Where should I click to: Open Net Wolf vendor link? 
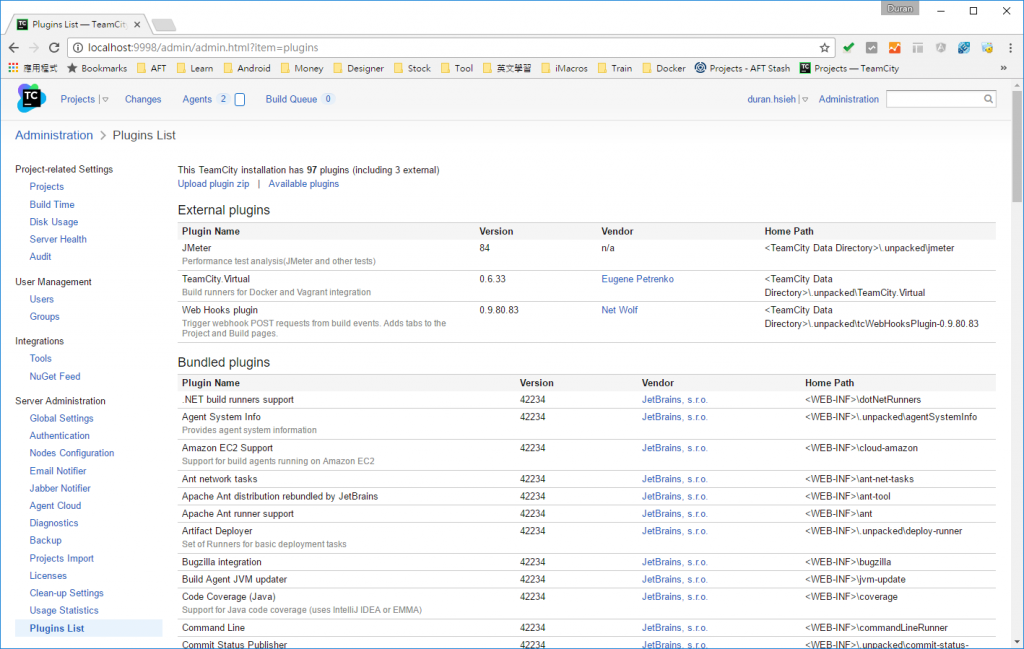pyautogui.click(x=619, y=309)
